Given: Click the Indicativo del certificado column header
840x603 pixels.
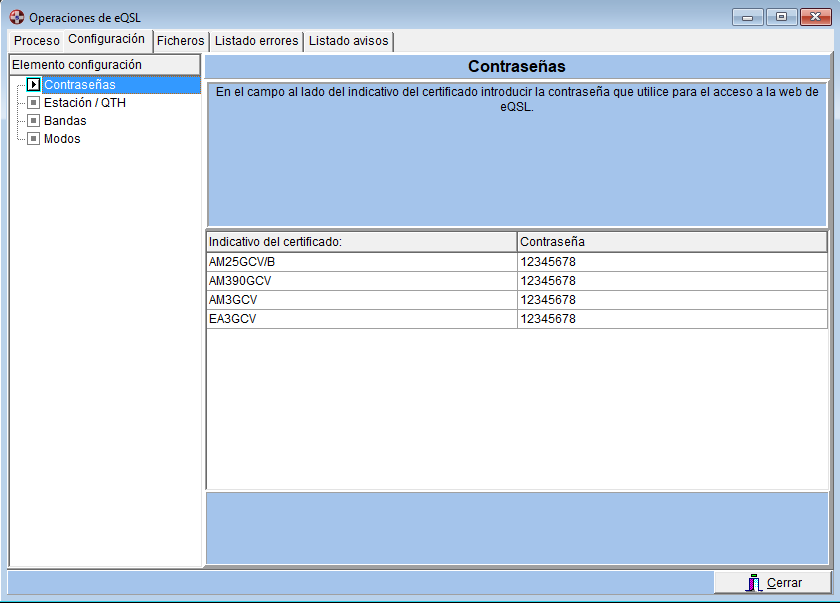Looking at the screenshot, I should 361,242.
